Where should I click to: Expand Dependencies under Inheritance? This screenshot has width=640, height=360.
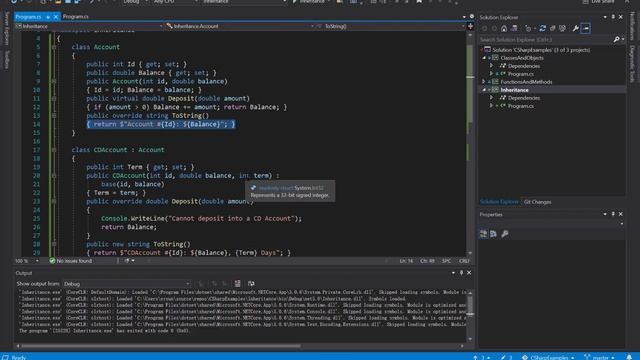click(491, 98)
